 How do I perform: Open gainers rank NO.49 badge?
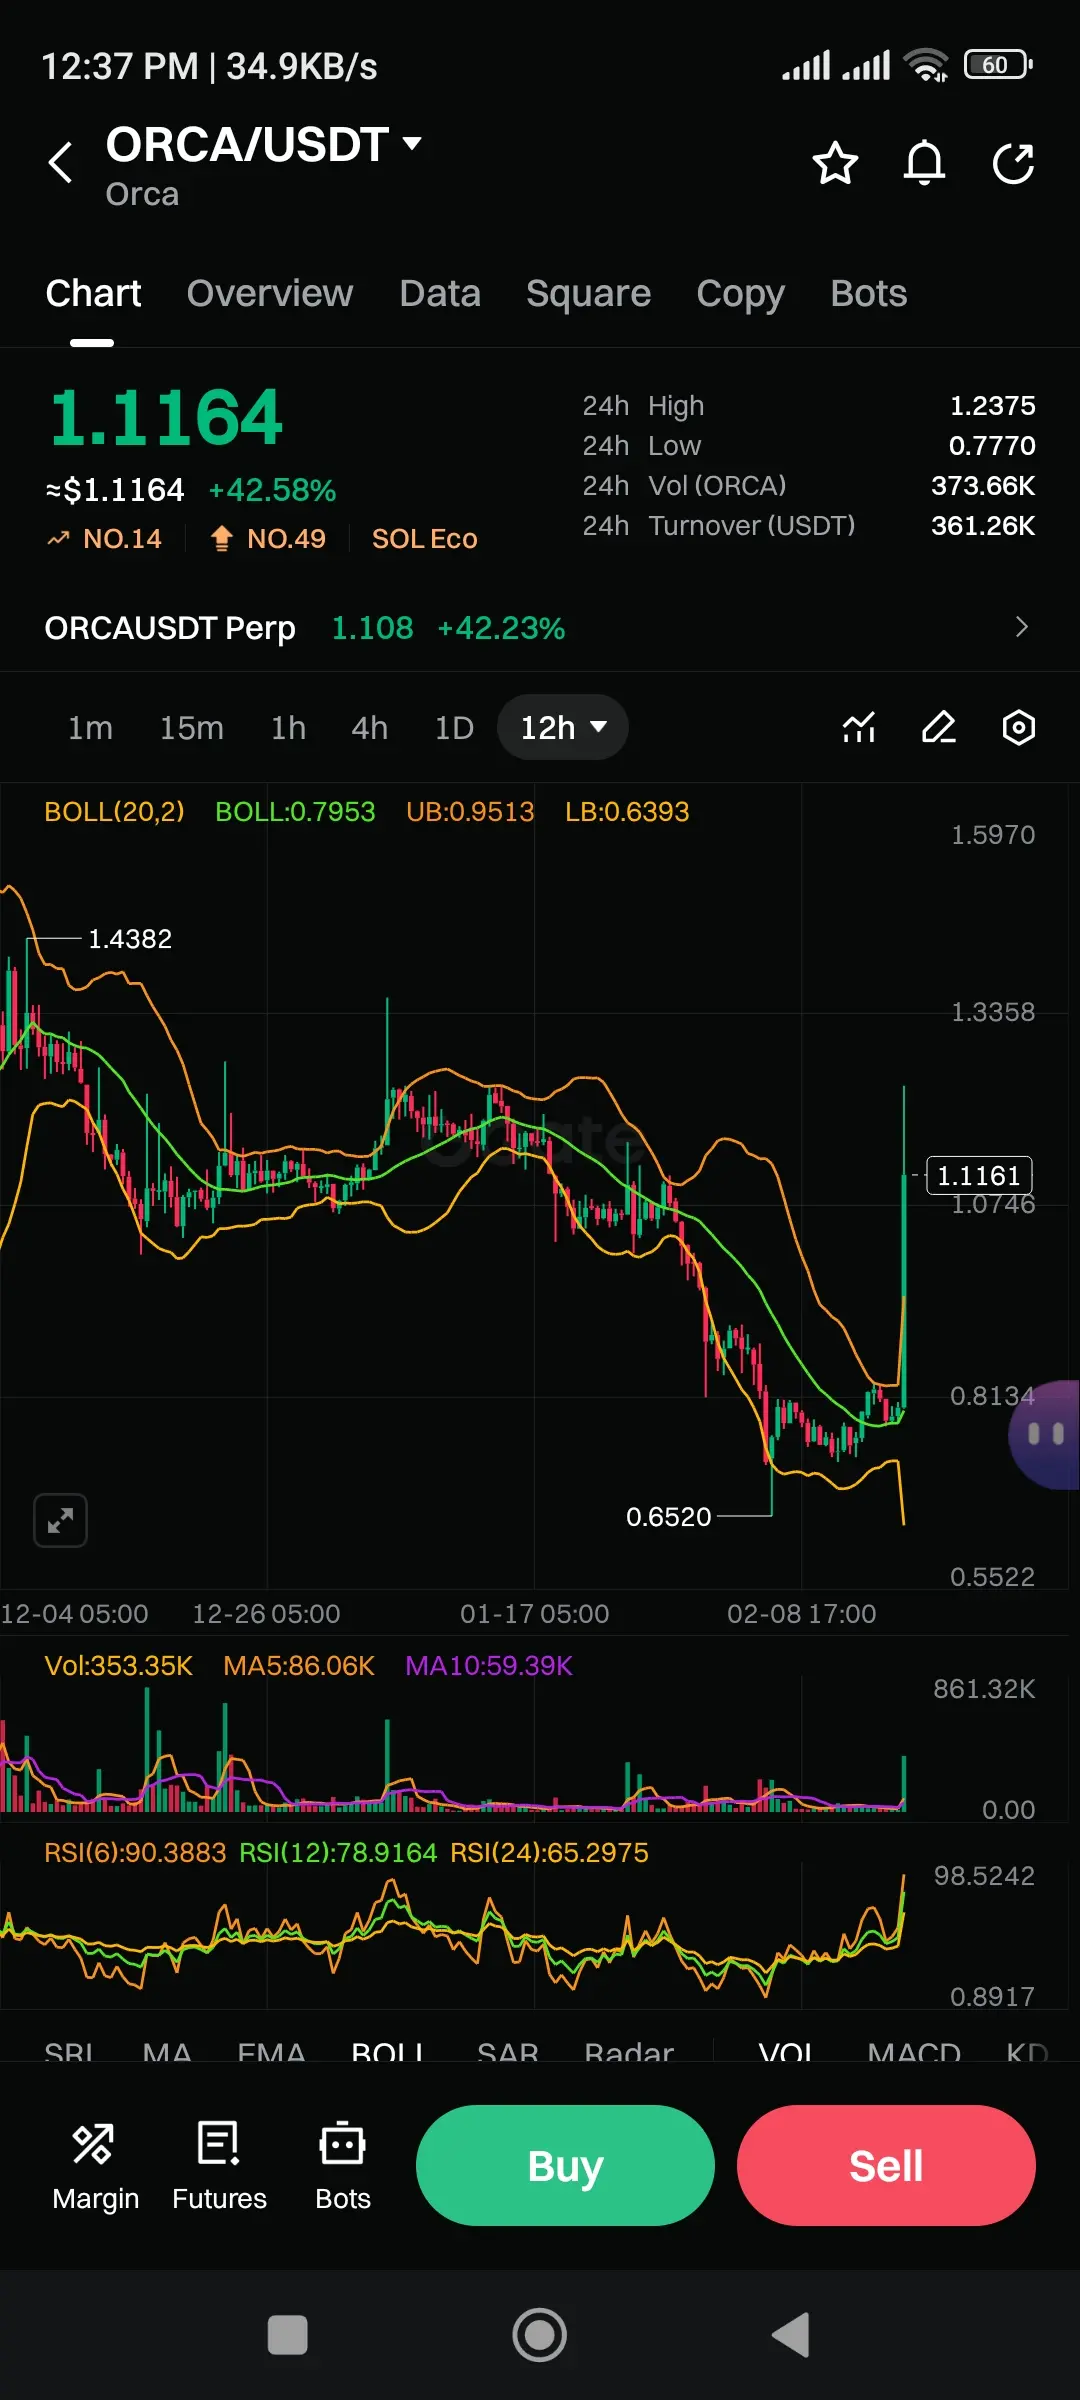(267, 538)
